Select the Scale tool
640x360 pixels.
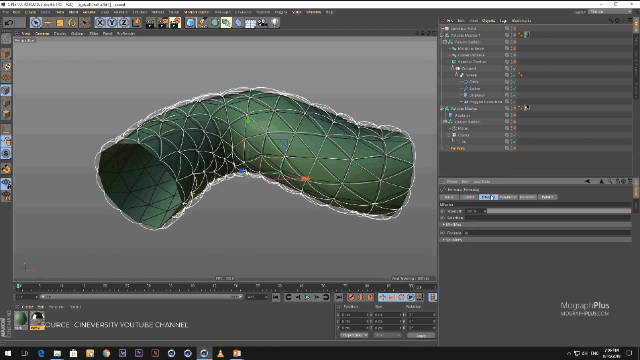[x=60, y=23]
